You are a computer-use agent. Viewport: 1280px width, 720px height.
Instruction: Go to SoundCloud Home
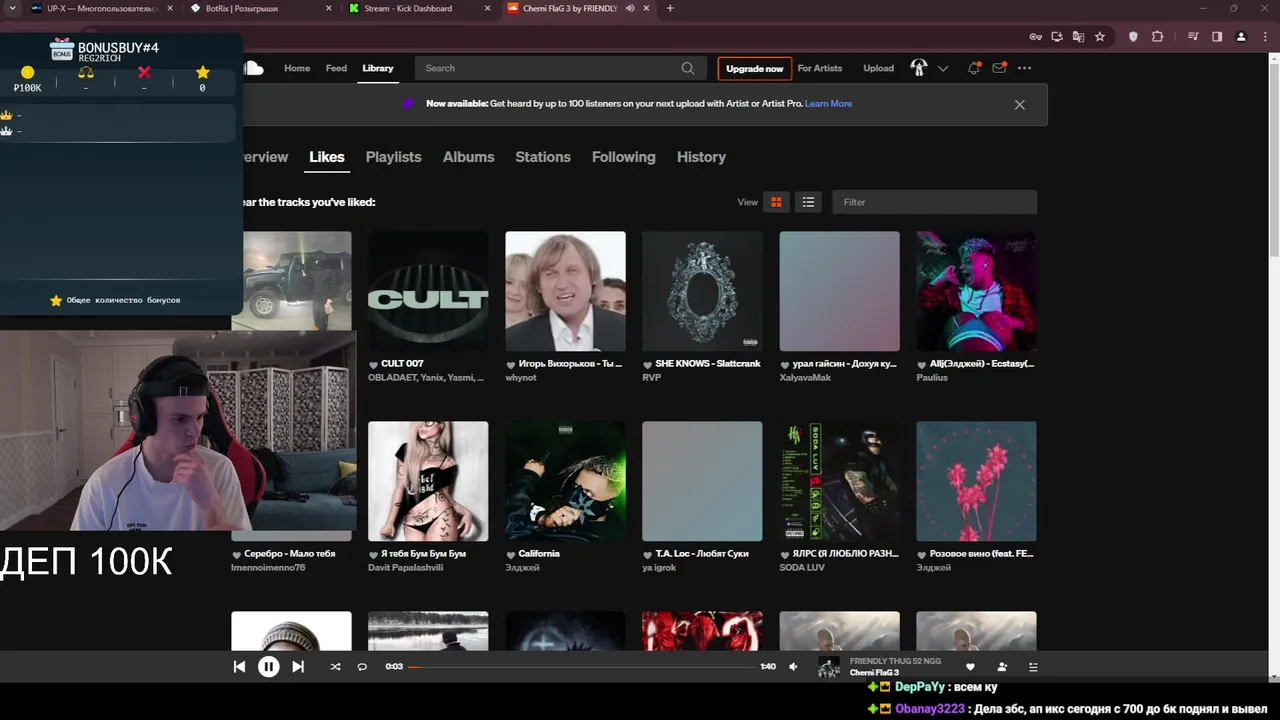pyautogui.click(x=297, y=68)
